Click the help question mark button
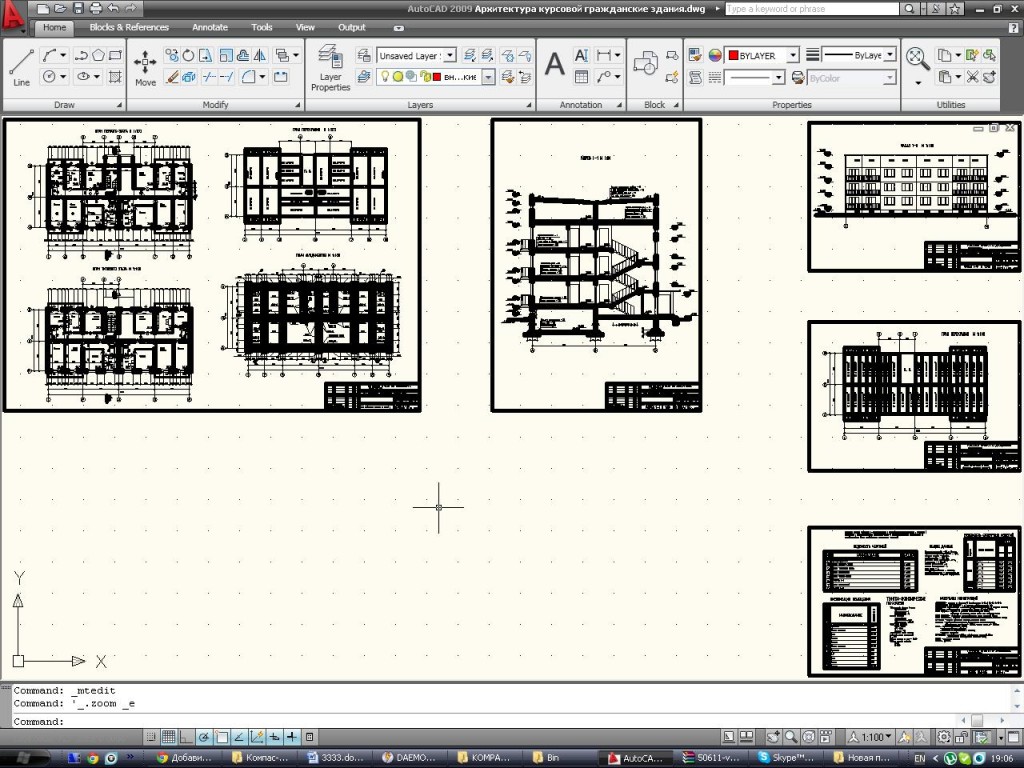Viewport: 1024px width, 768px height. tap(1014, 27)
